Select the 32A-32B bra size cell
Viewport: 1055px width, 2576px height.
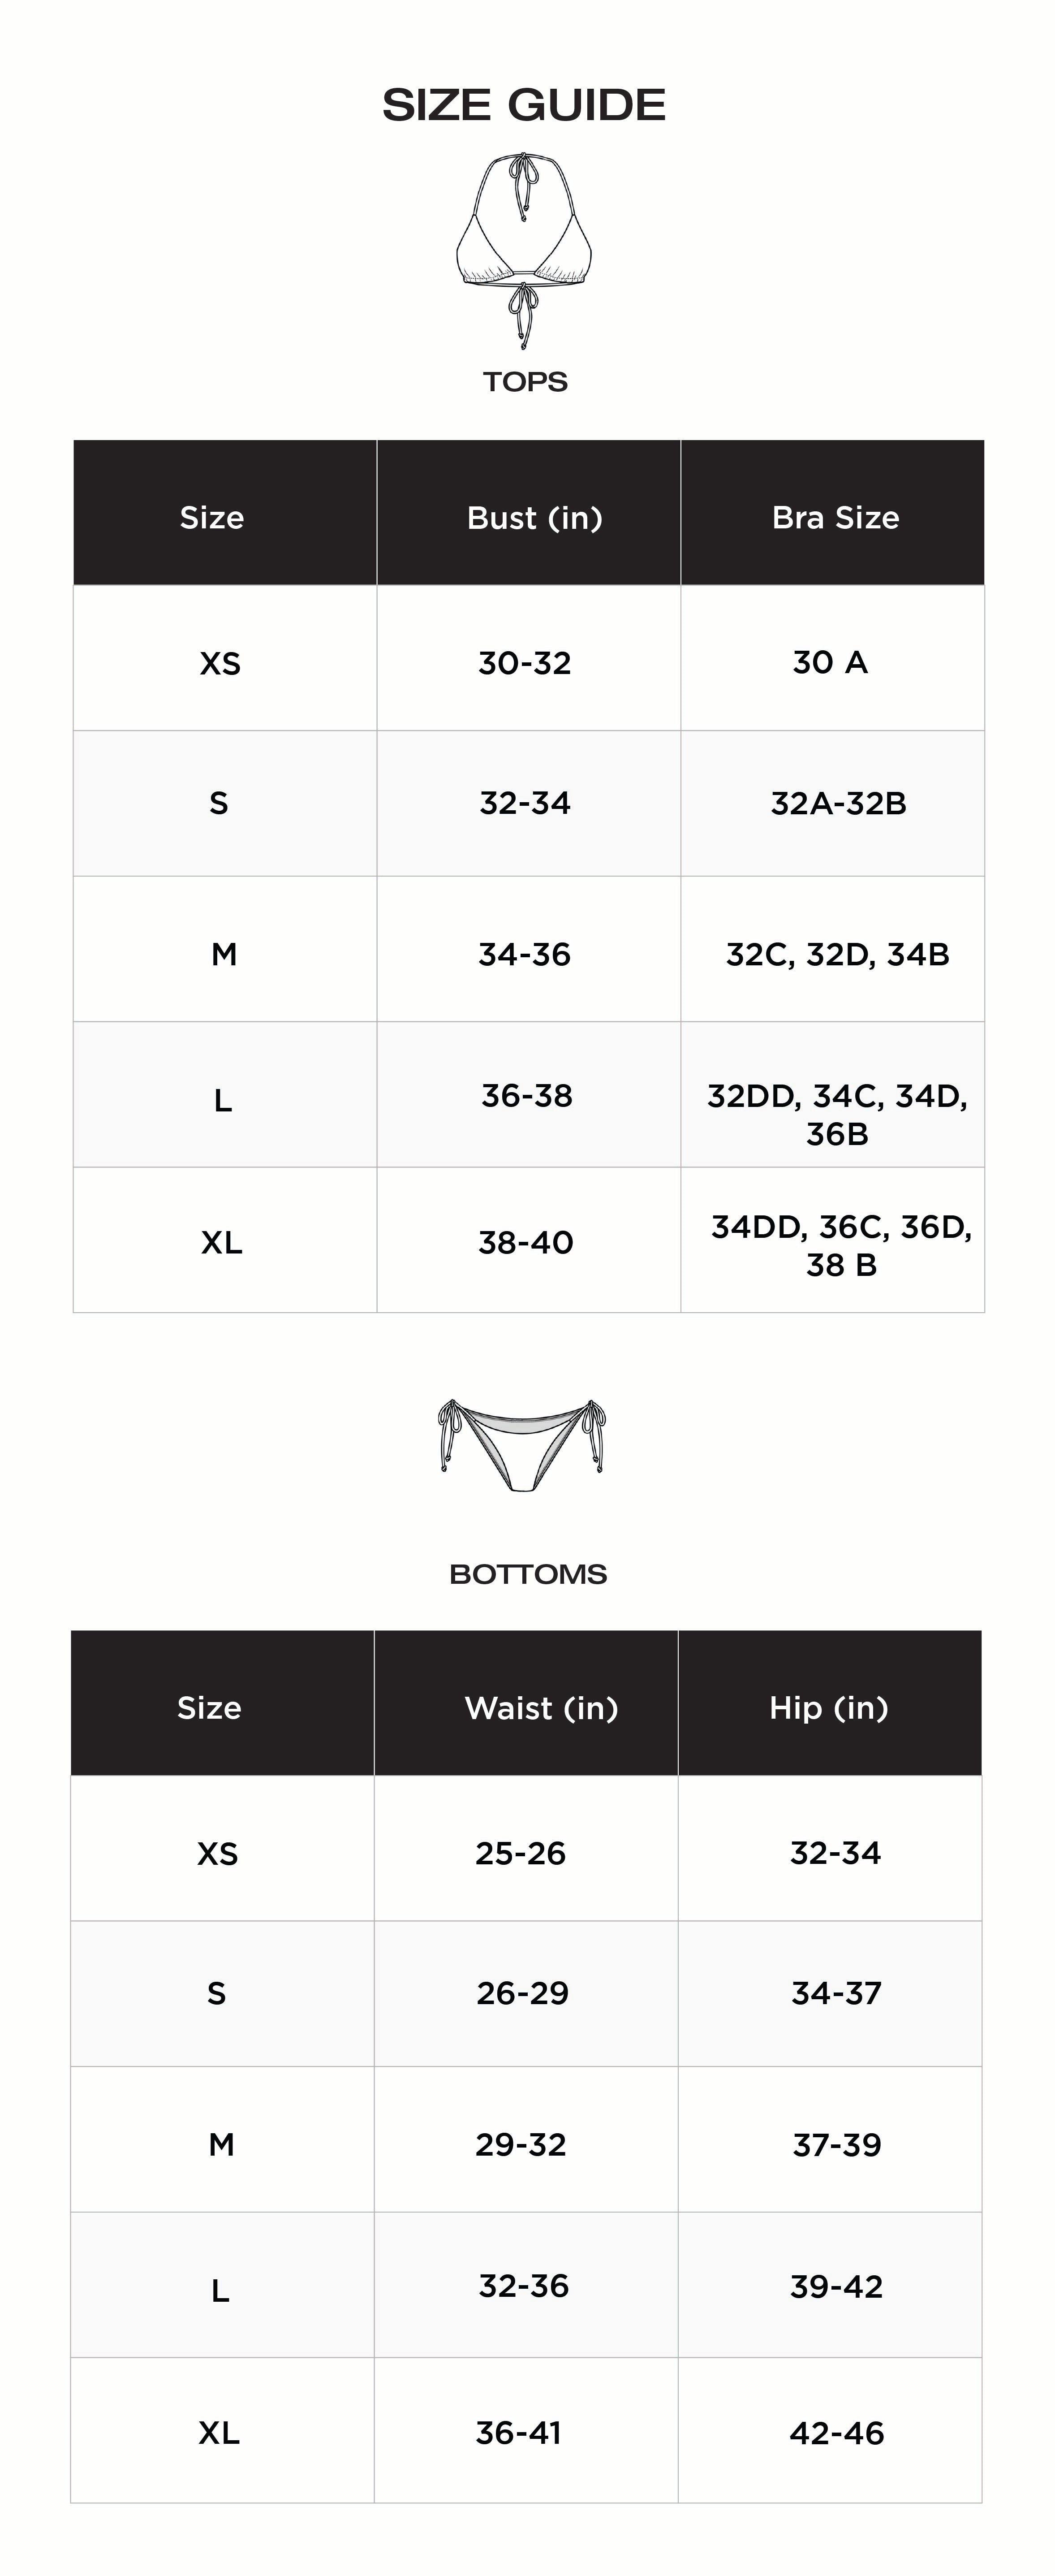pyautogui.click(x=838, y=803)
